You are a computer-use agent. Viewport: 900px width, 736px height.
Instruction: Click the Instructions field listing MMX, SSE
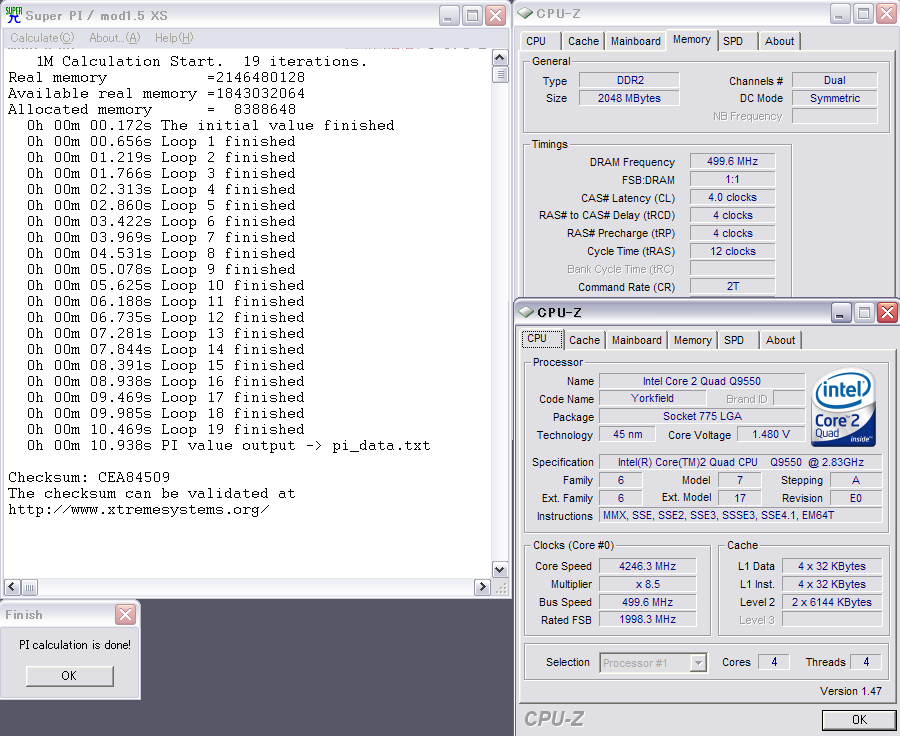tap(740, 516)
